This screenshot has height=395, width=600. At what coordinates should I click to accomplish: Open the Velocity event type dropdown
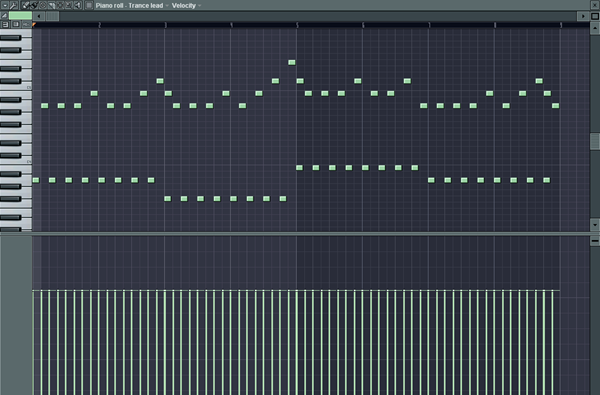pos(186,5)
